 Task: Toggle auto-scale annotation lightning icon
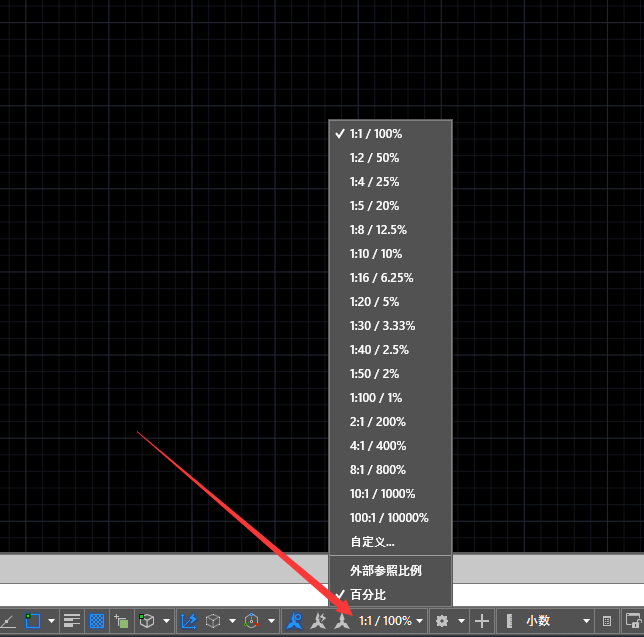(318, 621)
